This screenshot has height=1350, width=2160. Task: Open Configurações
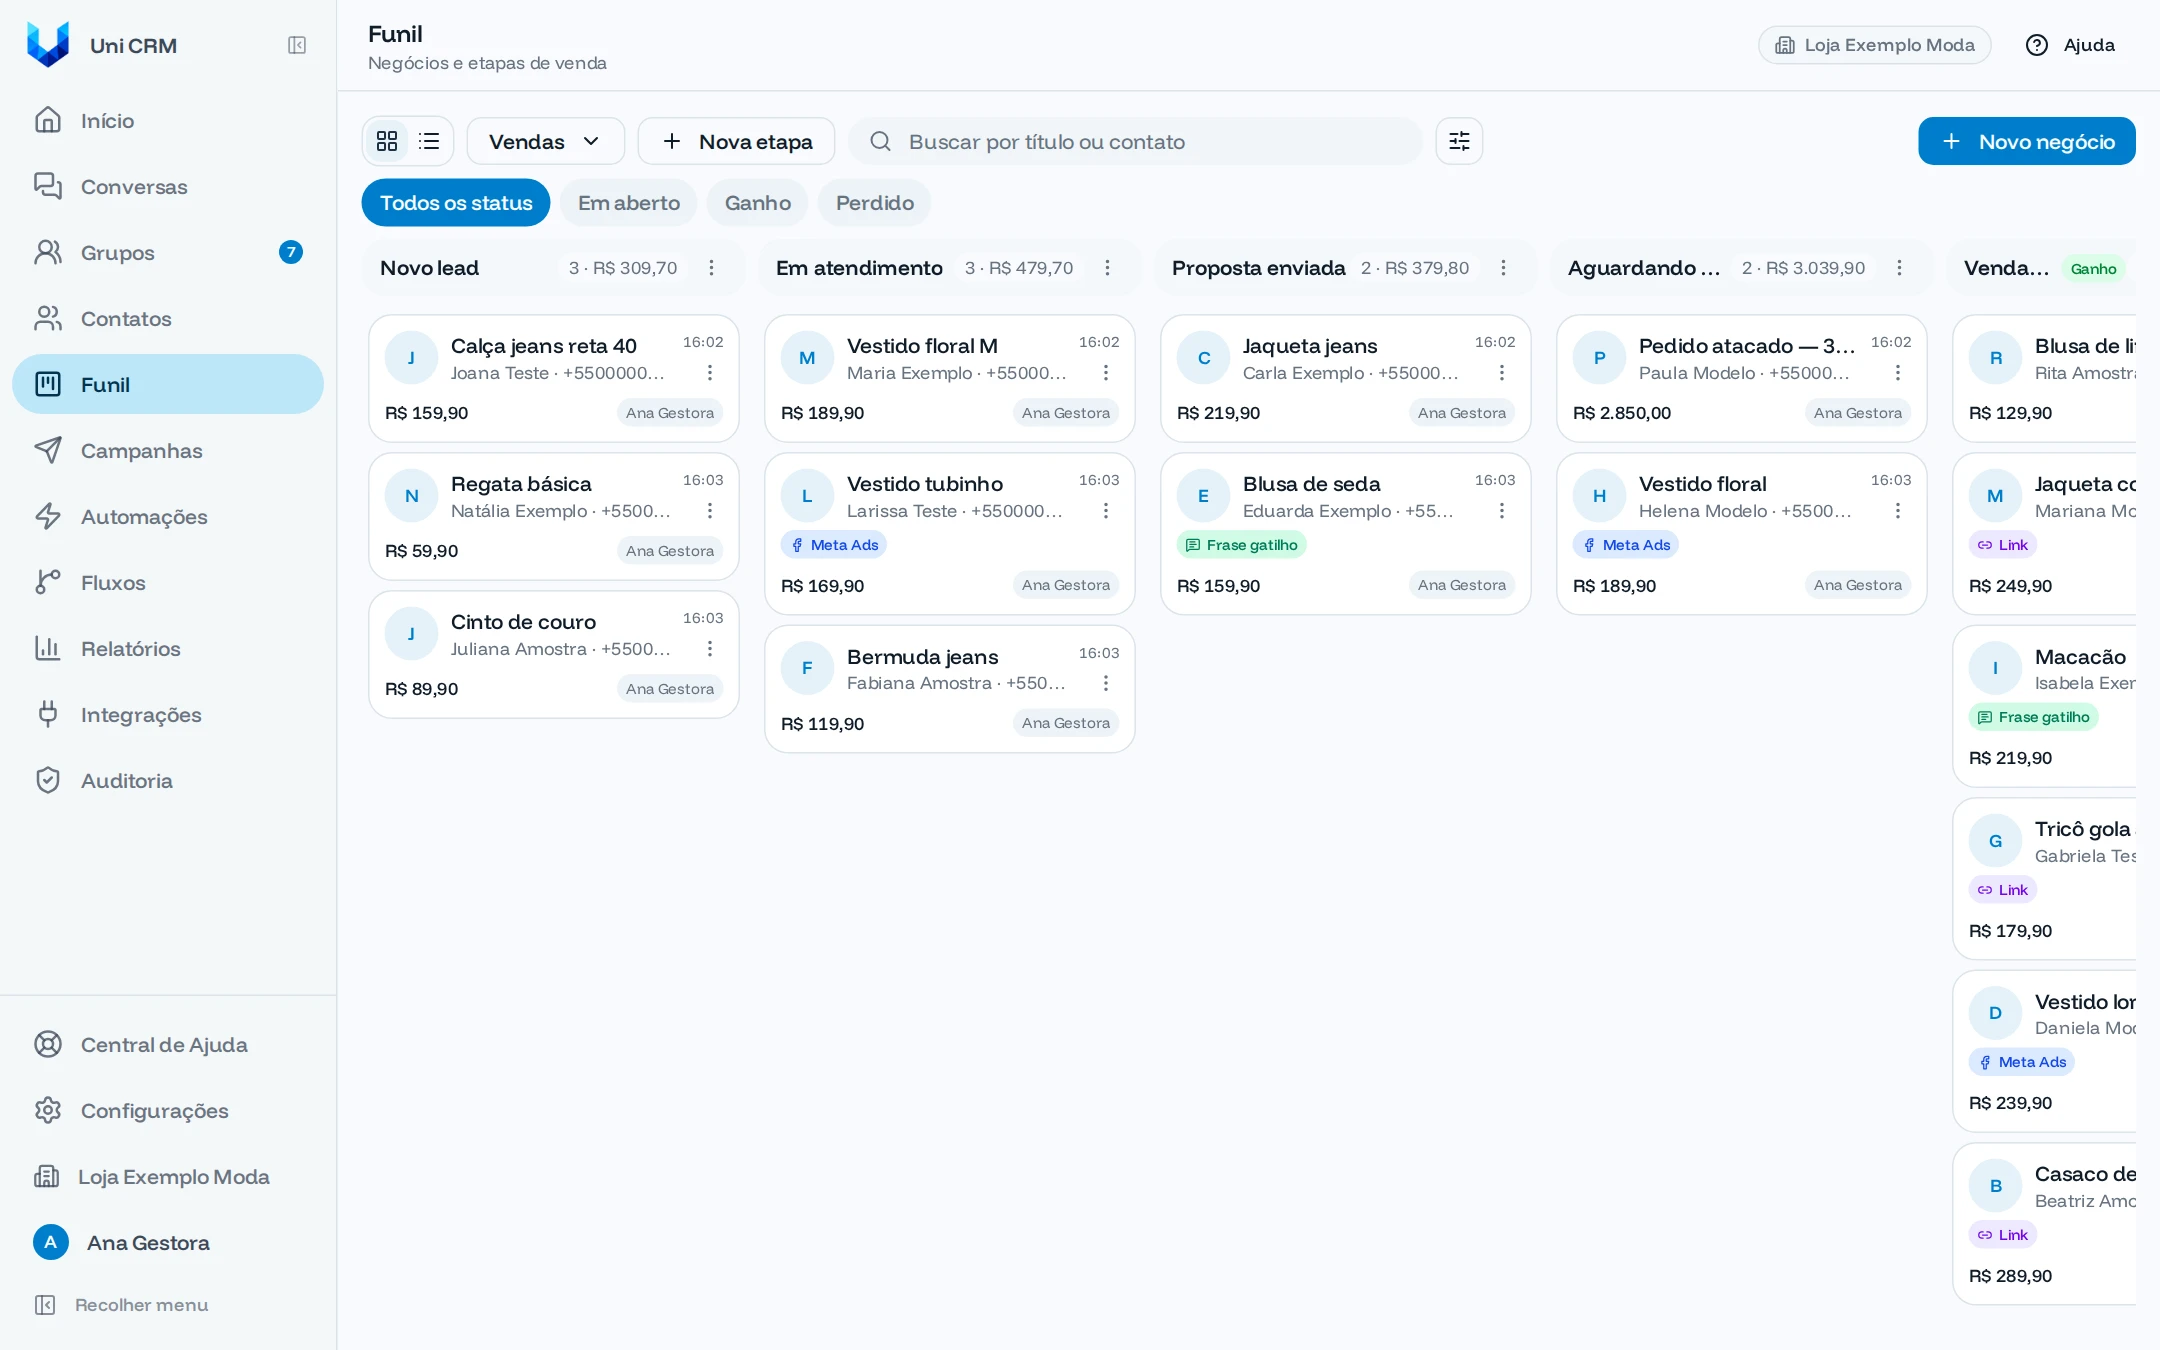tap(168, 1110)
